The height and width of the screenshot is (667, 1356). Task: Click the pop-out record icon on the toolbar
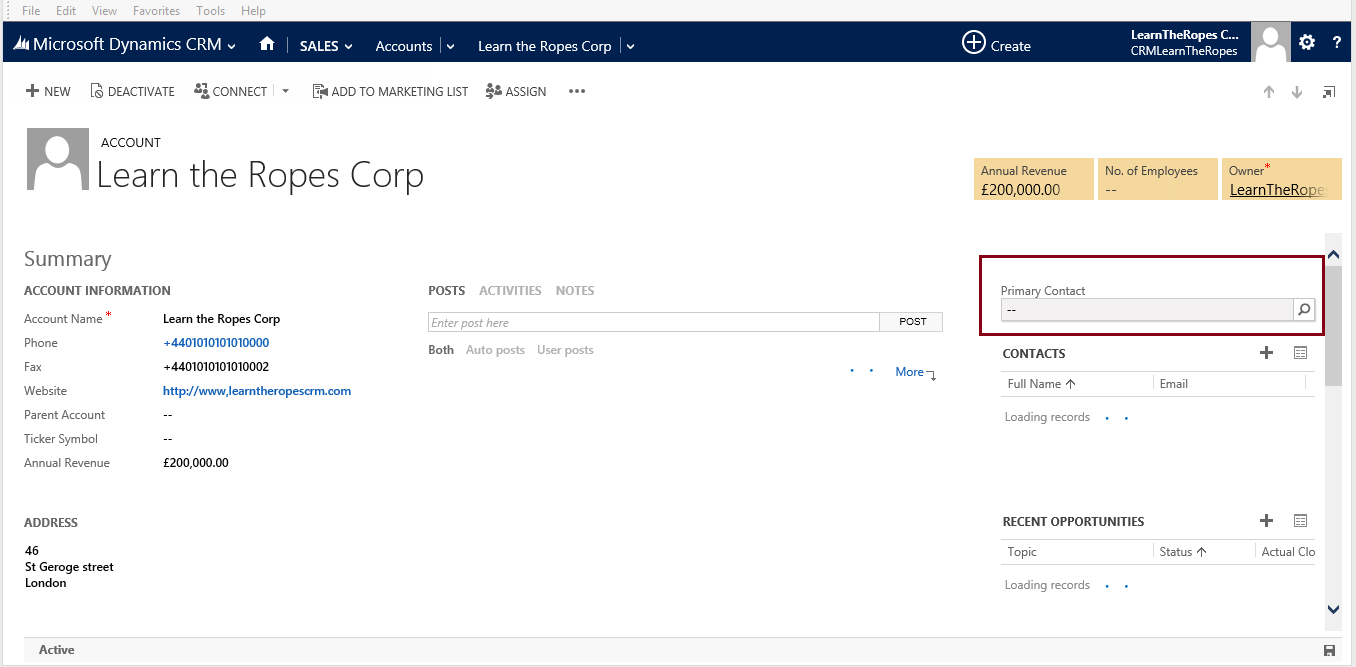point(1328,91)
